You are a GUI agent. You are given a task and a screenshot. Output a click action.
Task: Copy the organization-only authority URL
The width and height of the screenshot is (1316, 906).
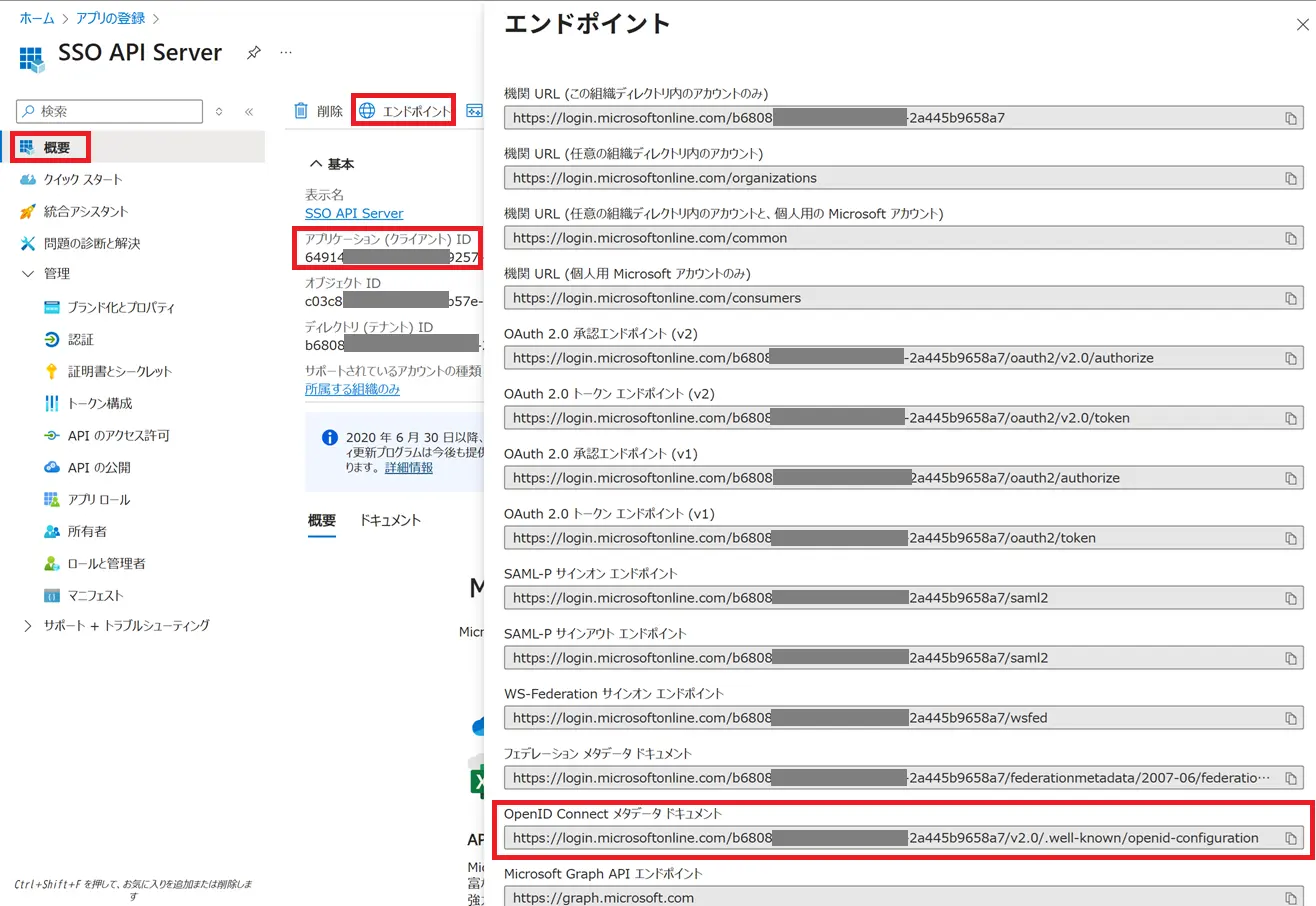[1290, 118]
